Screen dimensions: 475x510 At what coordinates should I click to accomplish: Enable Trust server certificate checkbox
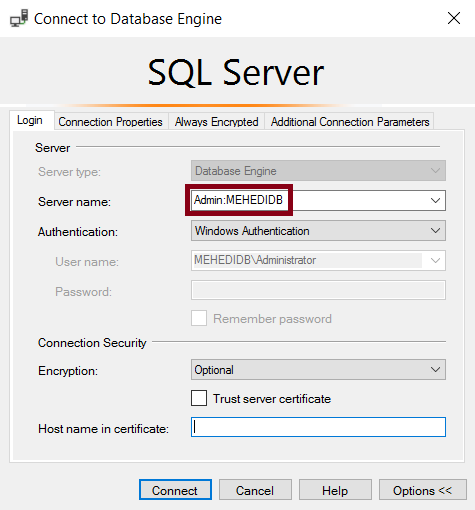(x=199, y=398)
